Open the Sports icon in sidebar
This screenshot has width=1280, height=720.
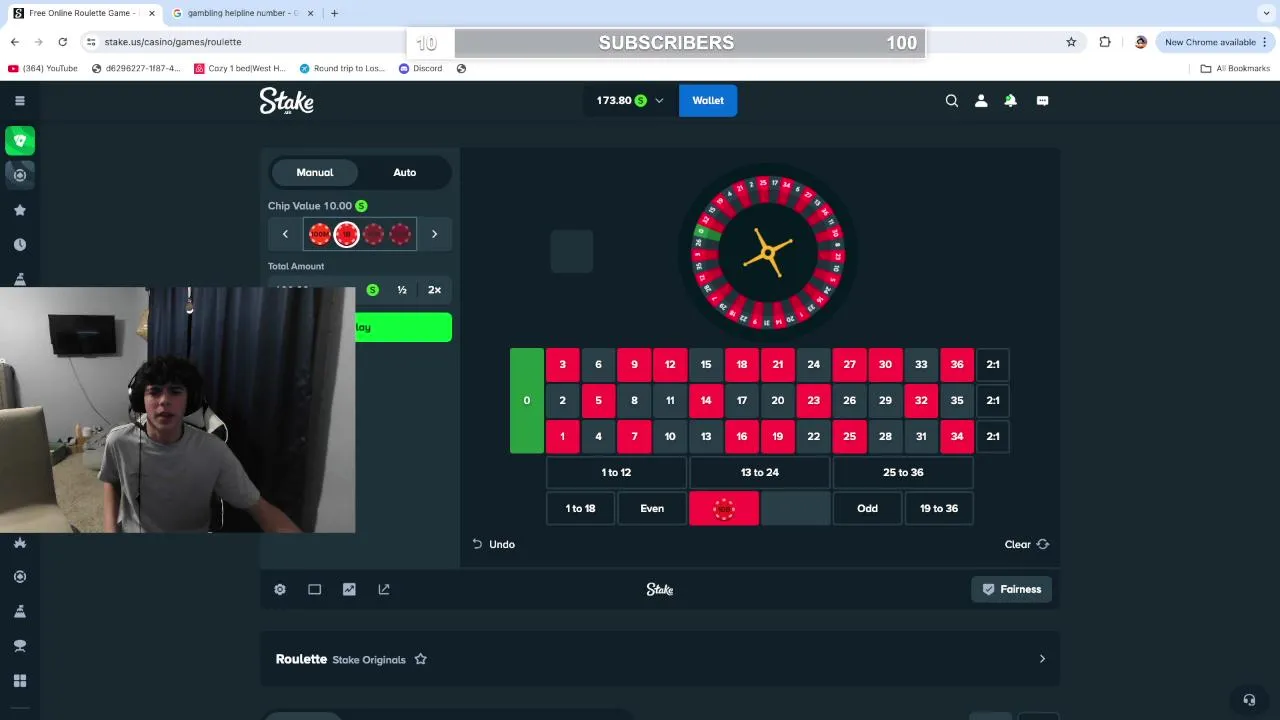(20, 175)
